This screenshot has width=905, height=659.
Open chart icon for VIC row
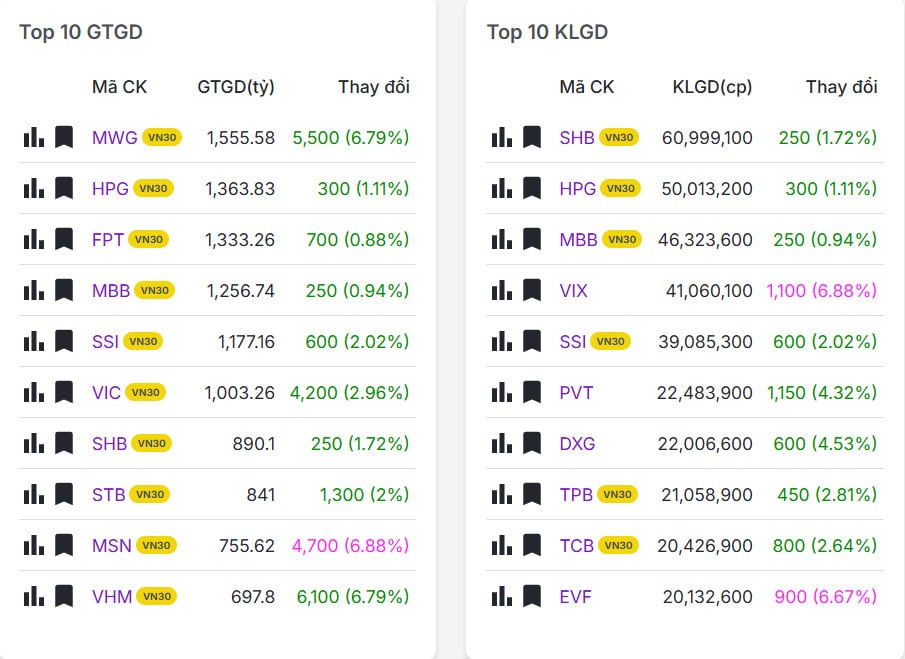pyautogui.click(x=33, y=392)
